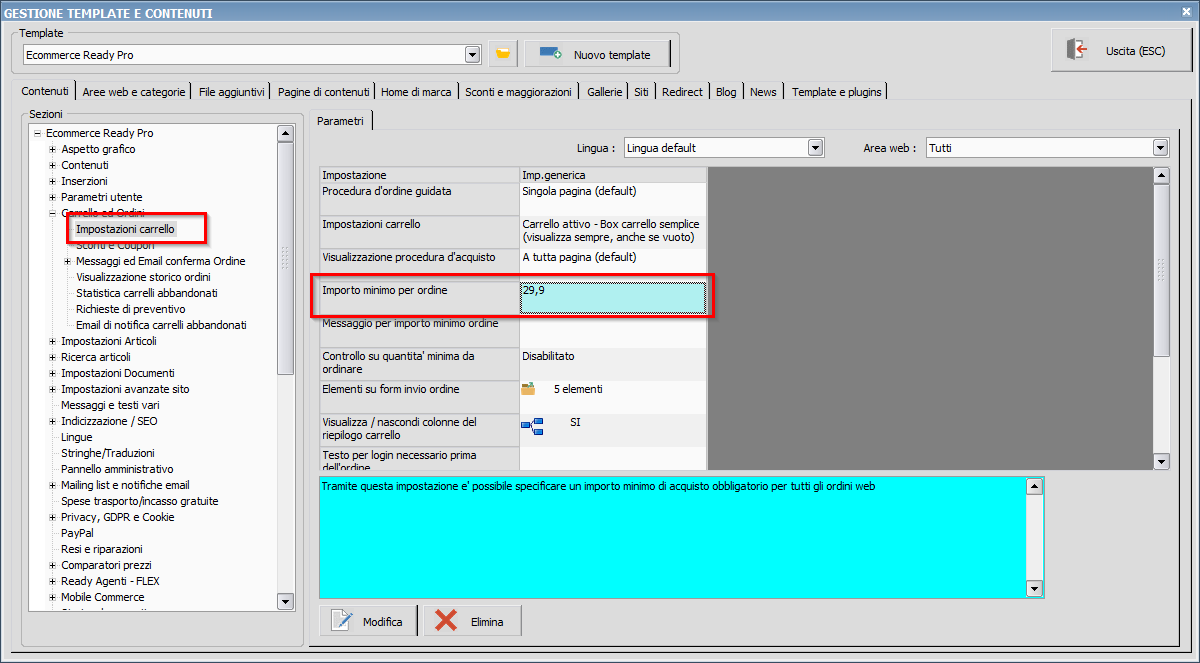
Task: Expand the Ricerca articoli node
Action: point(52,357)
